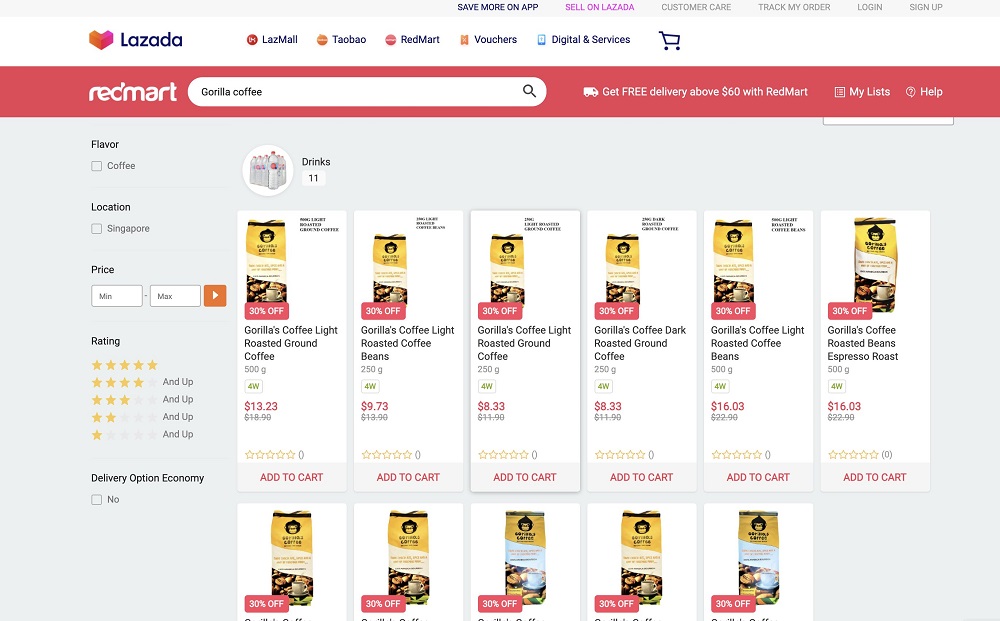The height and width of the screenshot is (621, 1000).
Task: Open Digital & Services menu
Action: pyautogui.click(x=584, y=40)
